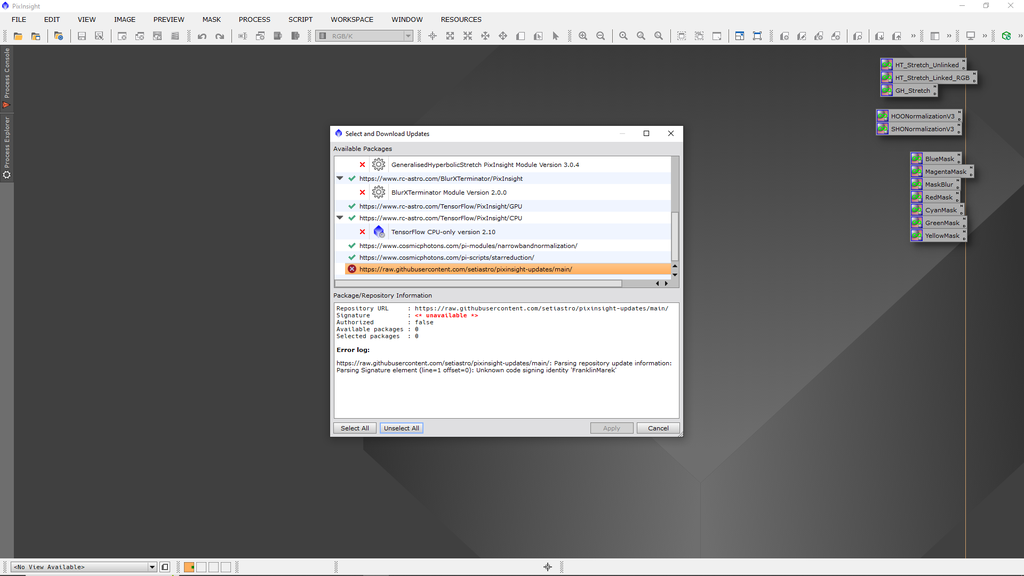Click the Cancel button
The width and height of the screenshot is (1024, 576).
coord(658,428)
